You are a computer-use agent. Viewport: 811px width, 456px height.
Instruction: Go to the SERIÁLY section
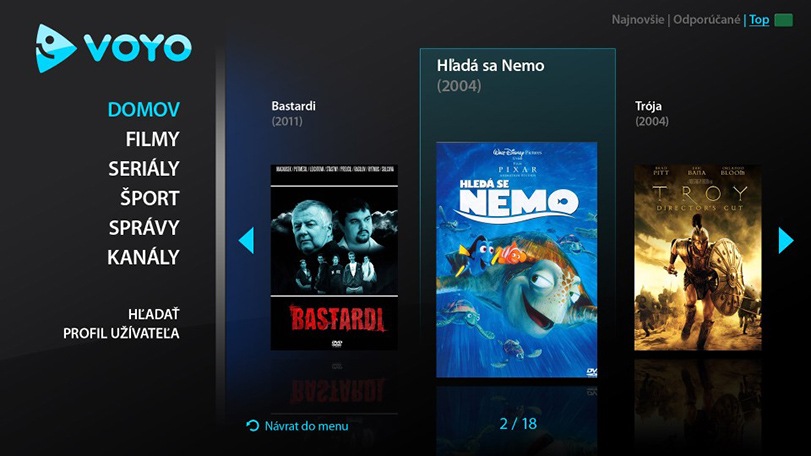tap(144, 168)
